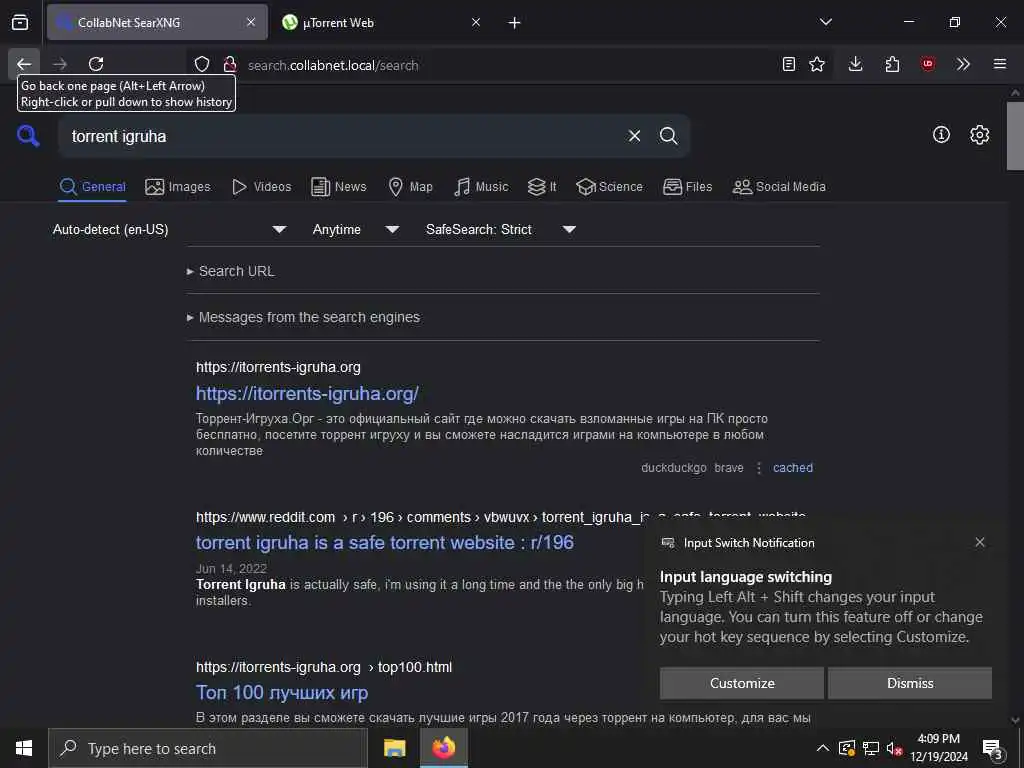Open SearXNG preferences gear

(980, 135)
